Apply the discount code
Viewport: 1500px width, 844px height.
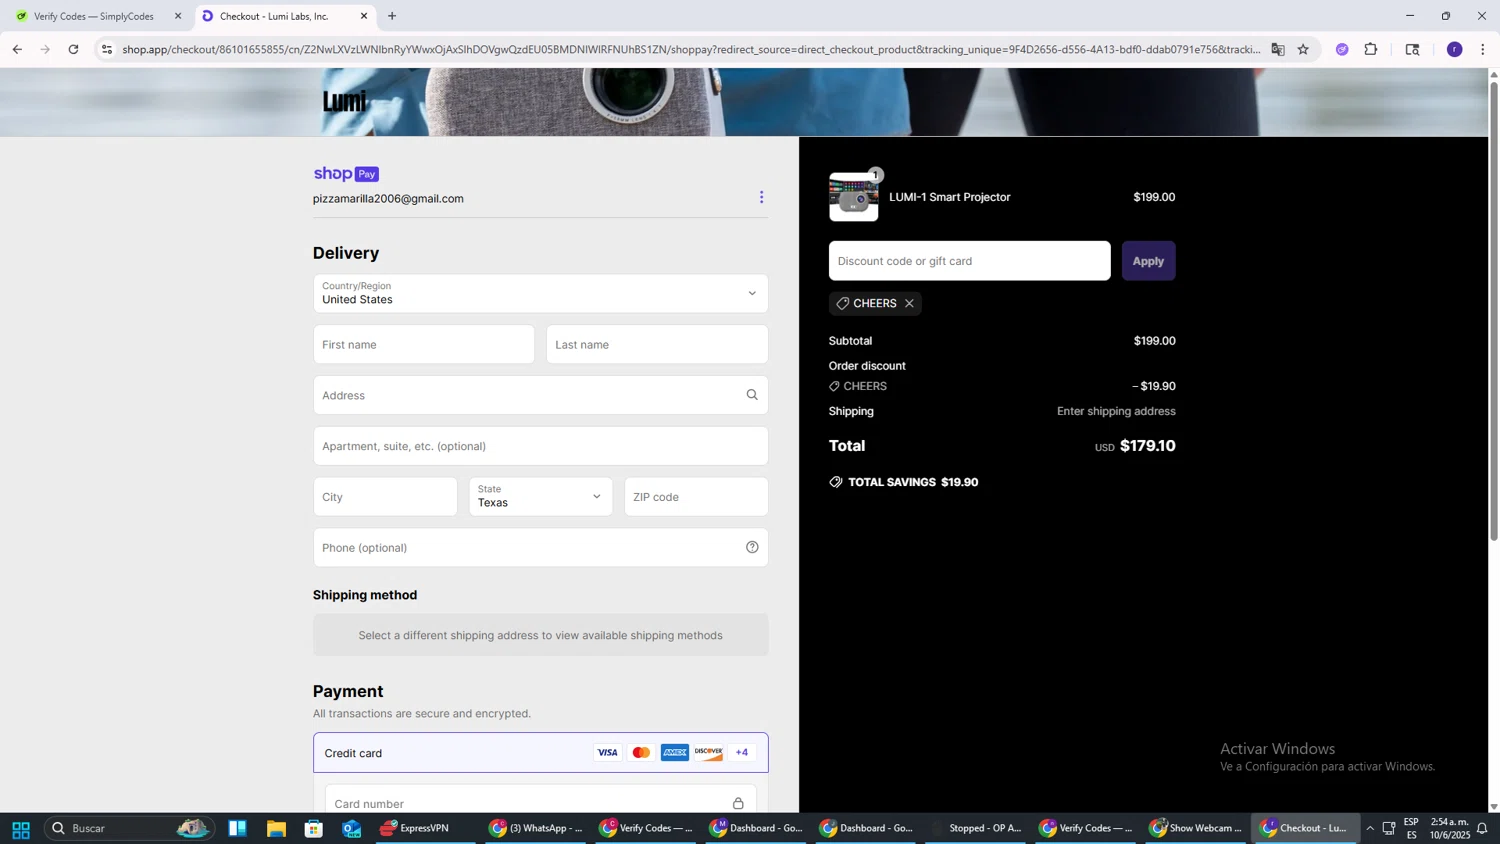1148,261
